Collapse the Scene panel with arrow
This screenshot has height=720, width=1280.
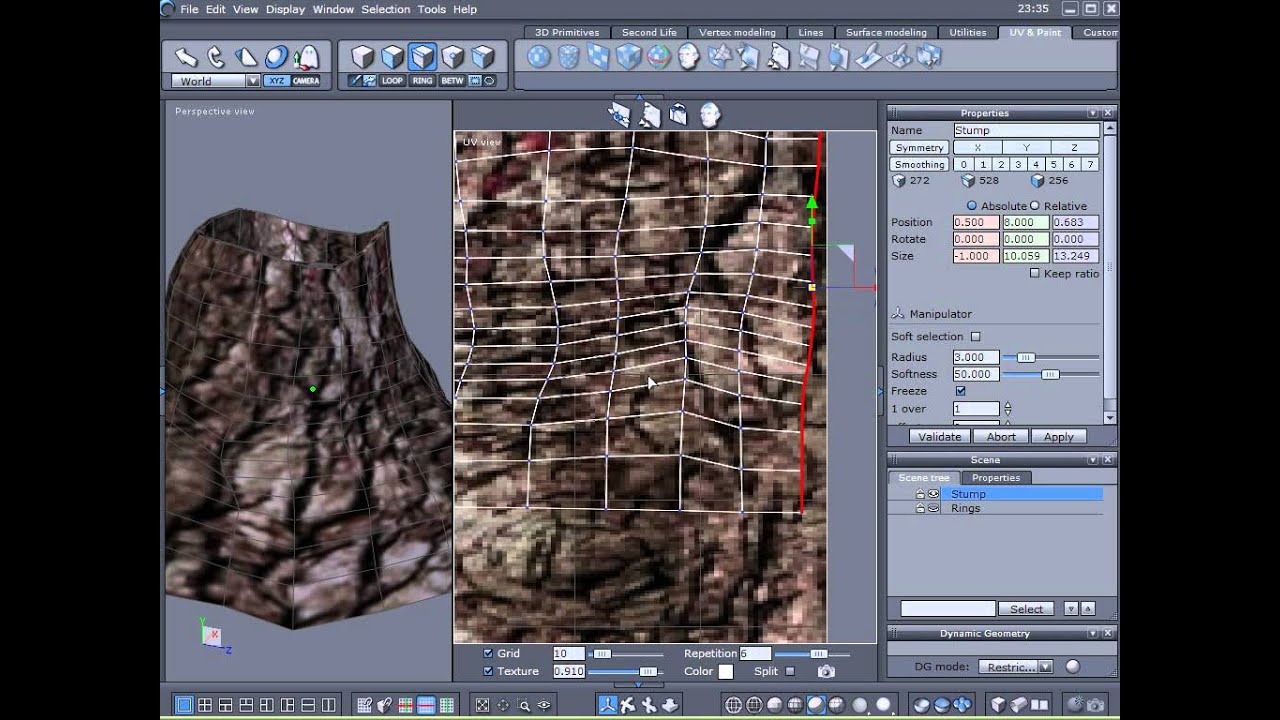[1092, 460]
